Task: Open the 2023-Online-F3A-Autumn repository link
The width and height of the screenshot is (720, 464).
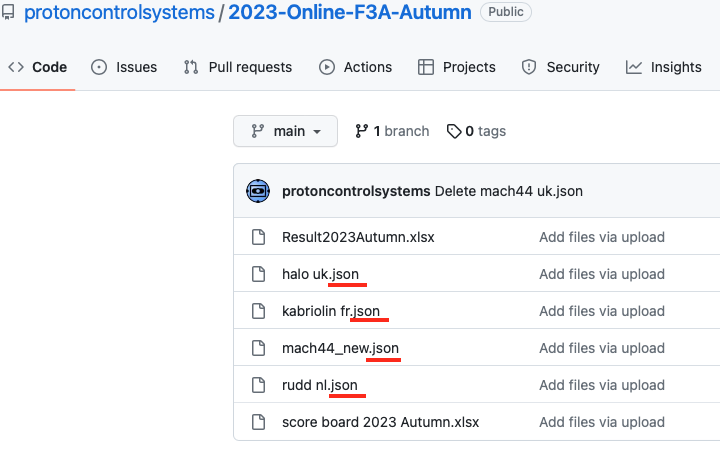Action: click(350, 12)
